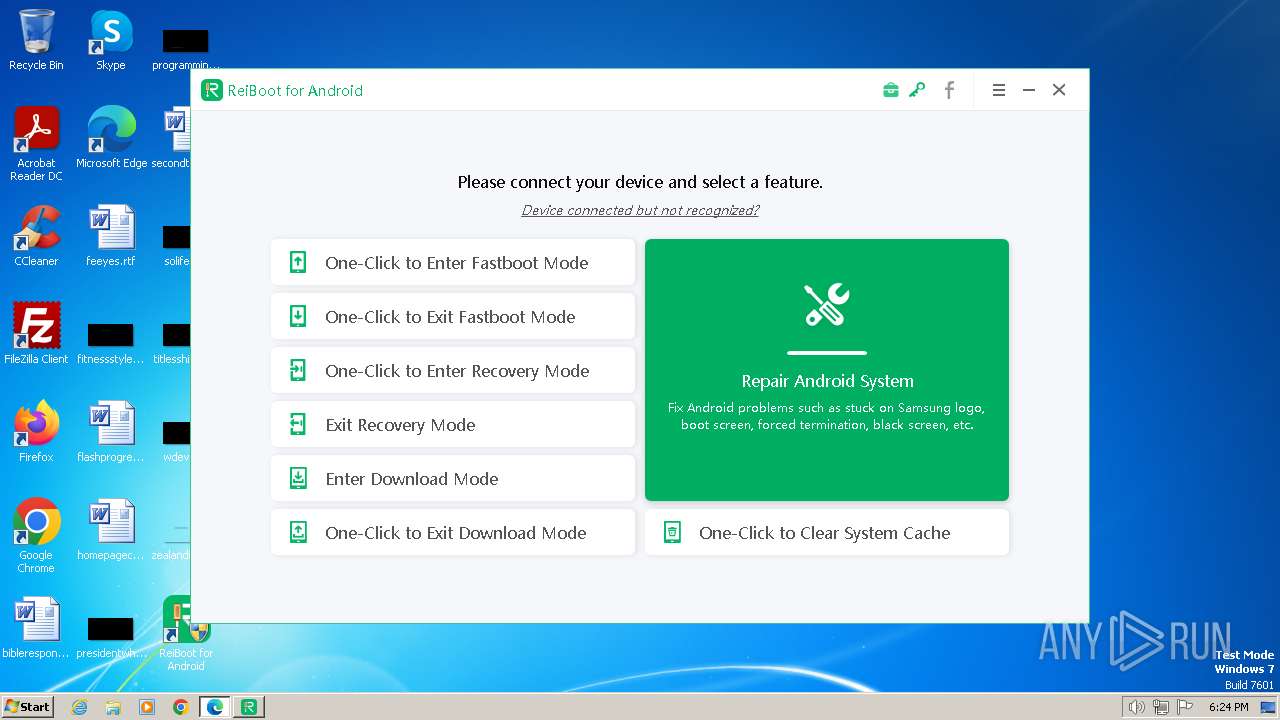Open Google Chrome desktop shortcut
1280x720 pixels.
pos(36,535)
